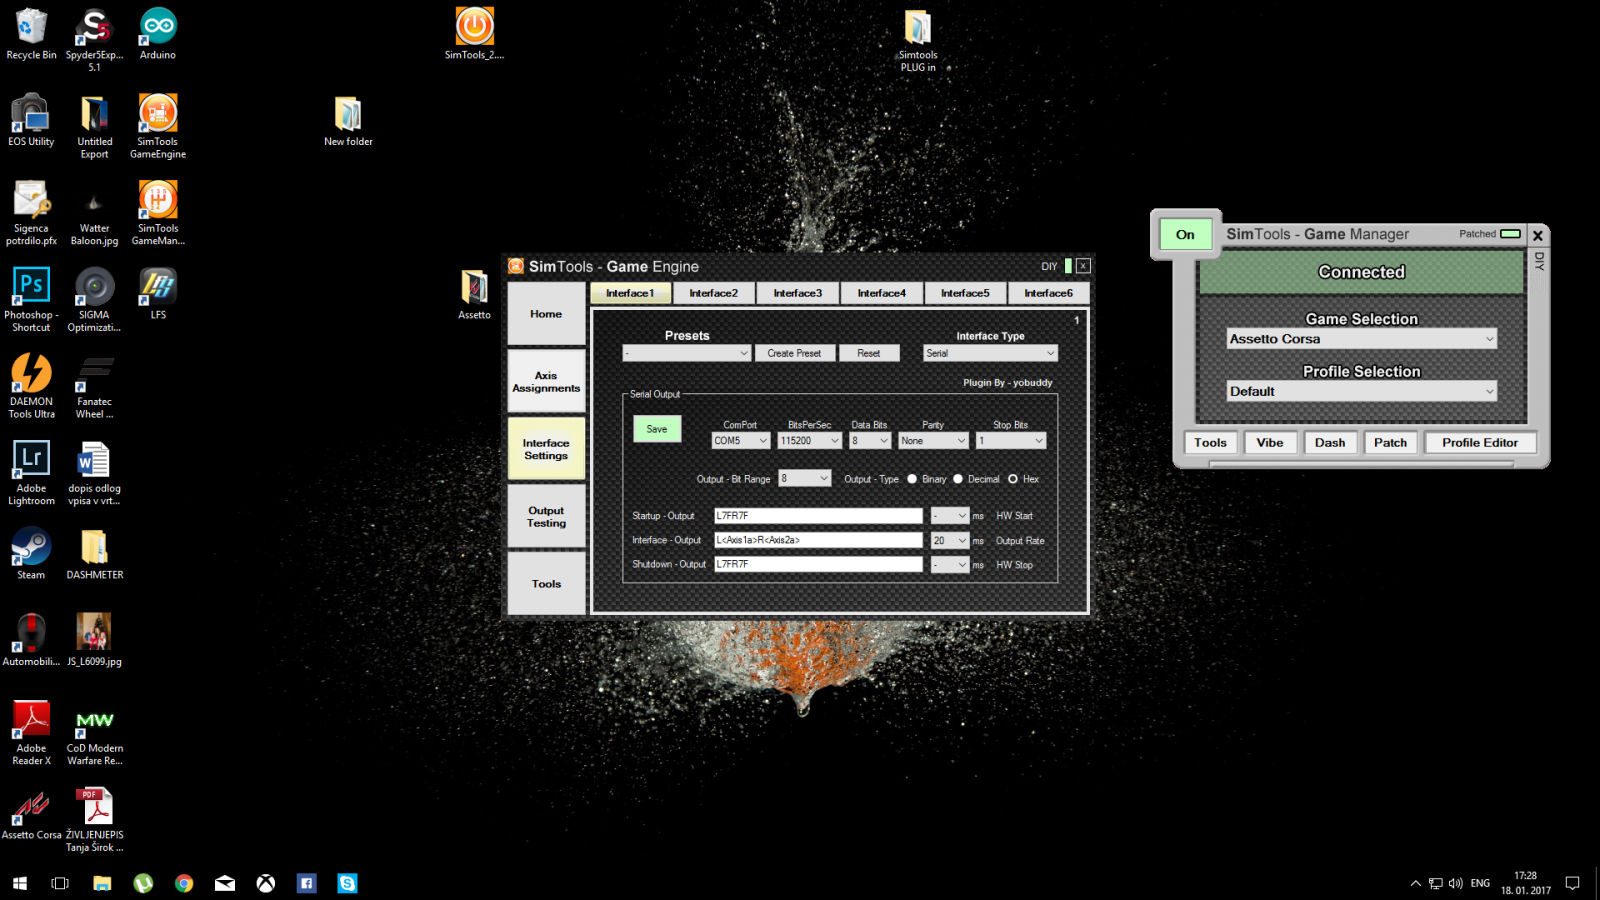The width and height of the screenshot is (1600, 900).
Task: Click the Game Manager Patch button
Action: pyautogui.click(x=1390, y=443)
